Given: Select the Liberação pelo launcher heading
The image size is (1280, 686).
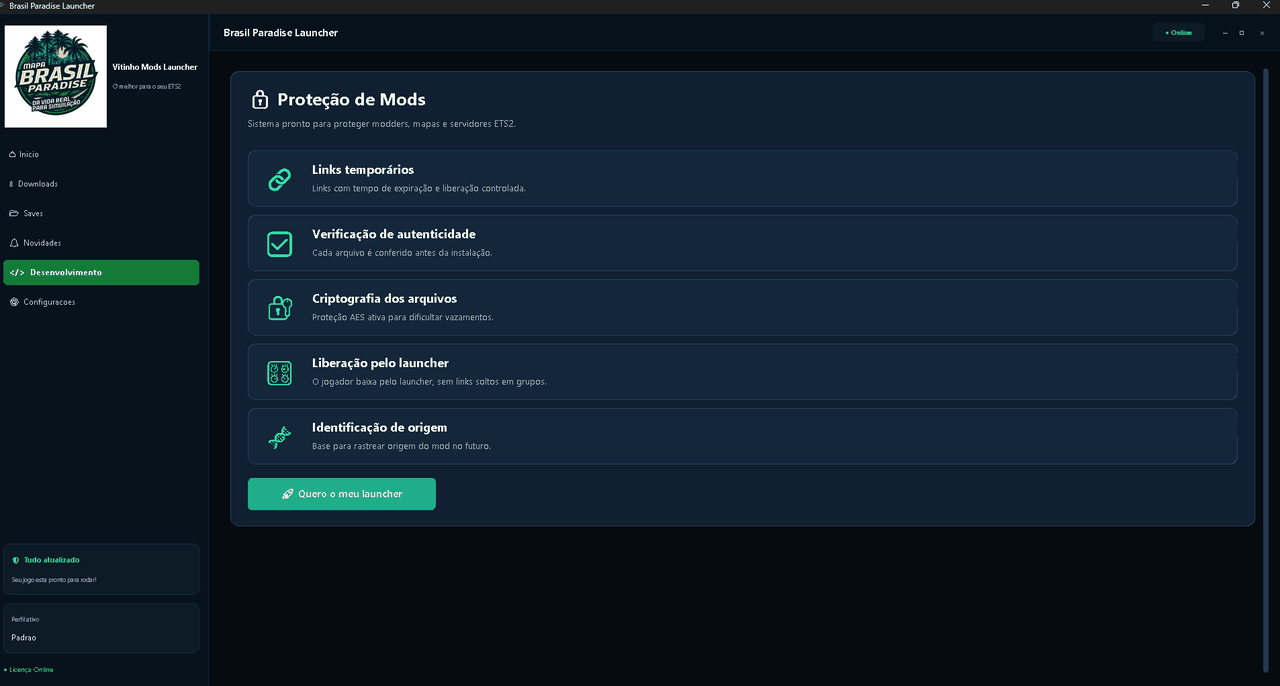Looking at the screenshot, I should click(380, 363).
